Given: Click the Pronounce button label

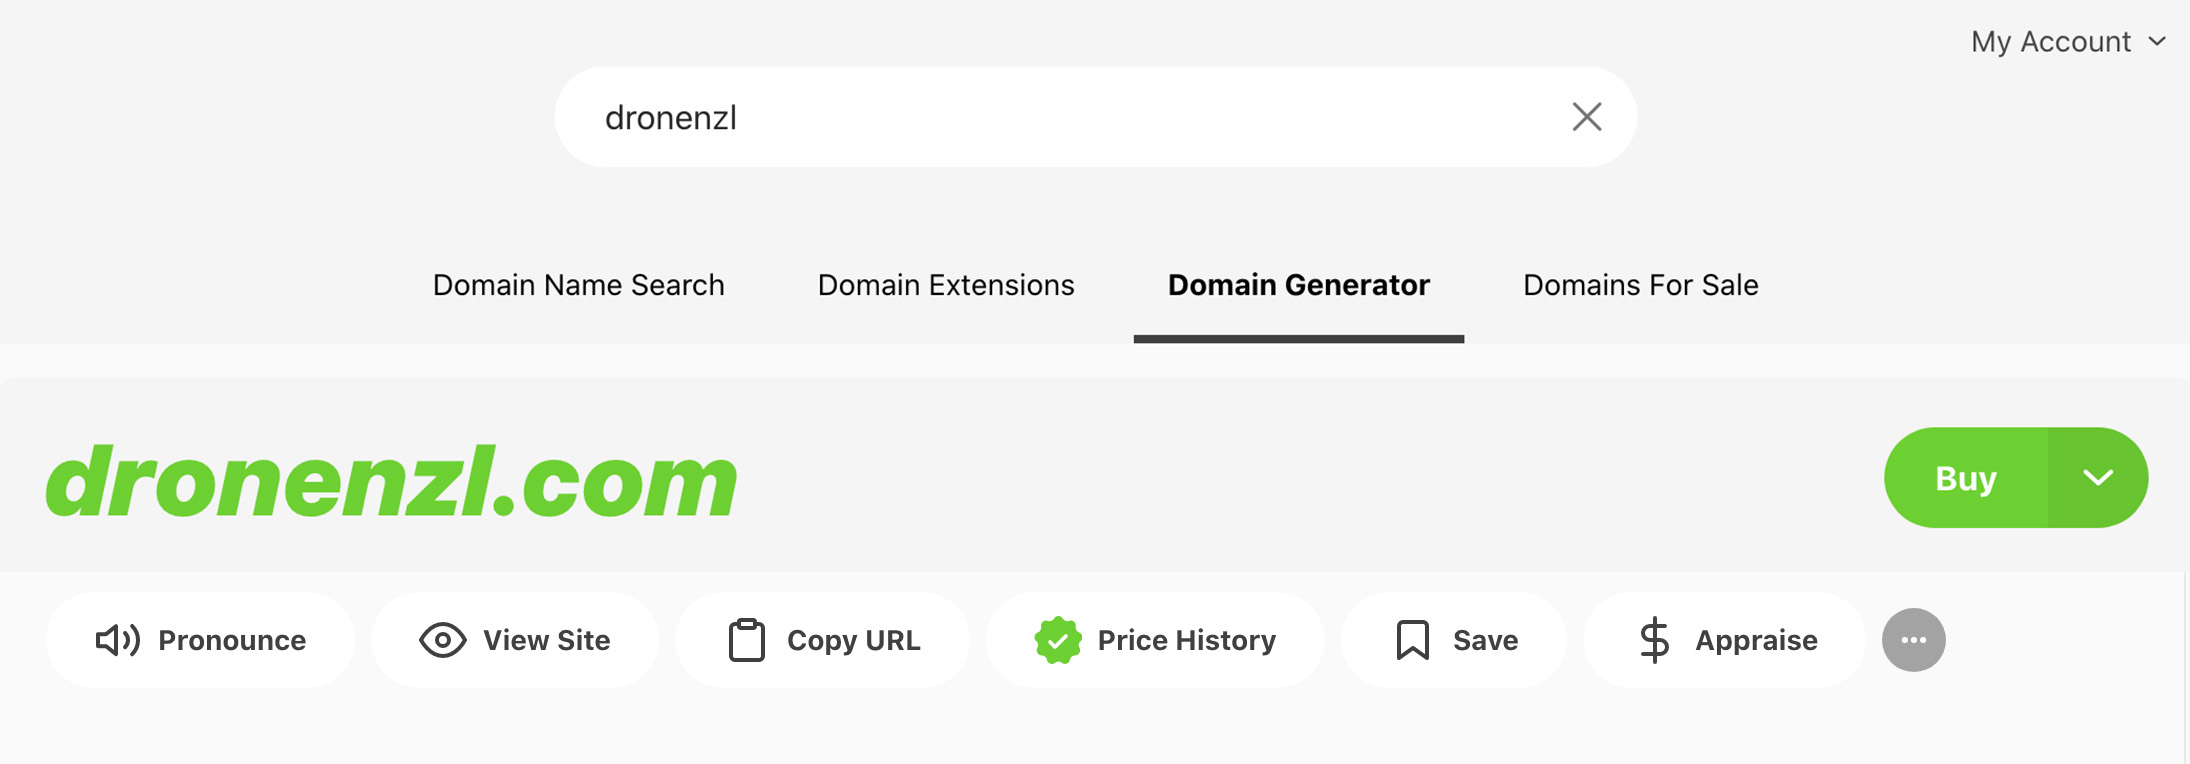Looking at the screenshot, I should click(232, 640).
